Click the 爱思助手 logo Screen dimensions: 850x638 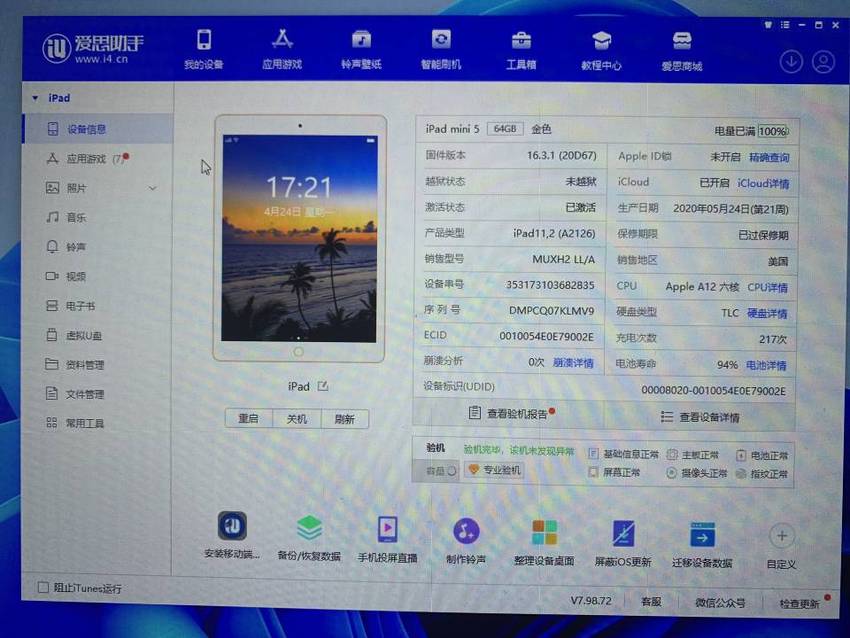pyautogui.click(x=93, y=48)
